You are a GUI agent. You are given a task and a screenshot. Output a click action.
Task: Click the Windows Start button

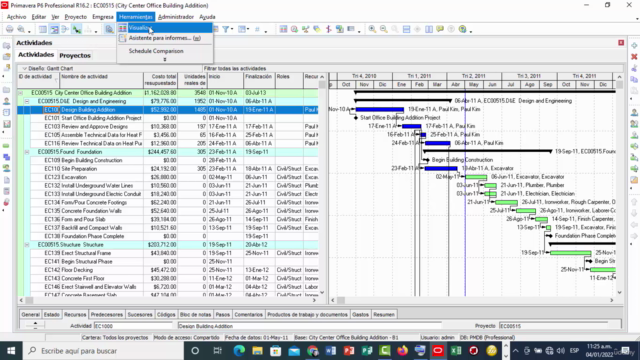[x=11, y=351]
